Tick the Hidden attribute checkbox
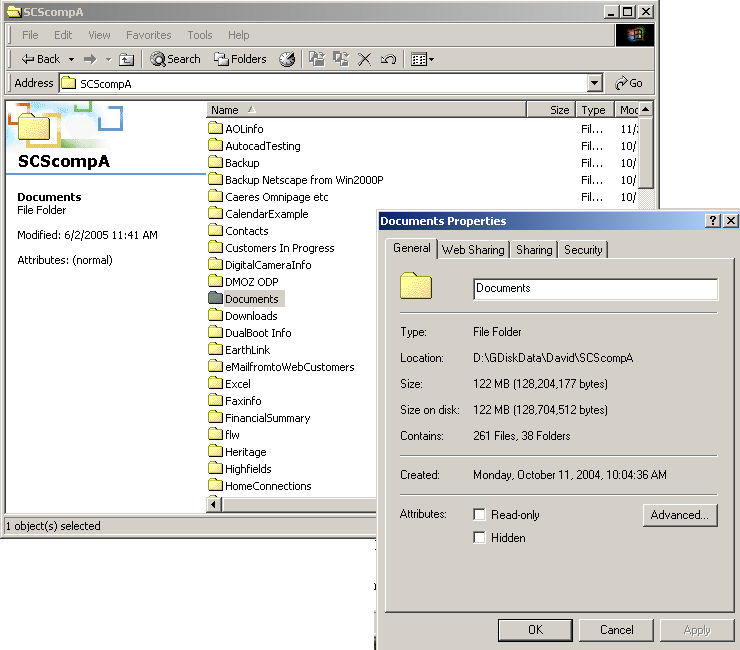 click(x=480, y=538)
